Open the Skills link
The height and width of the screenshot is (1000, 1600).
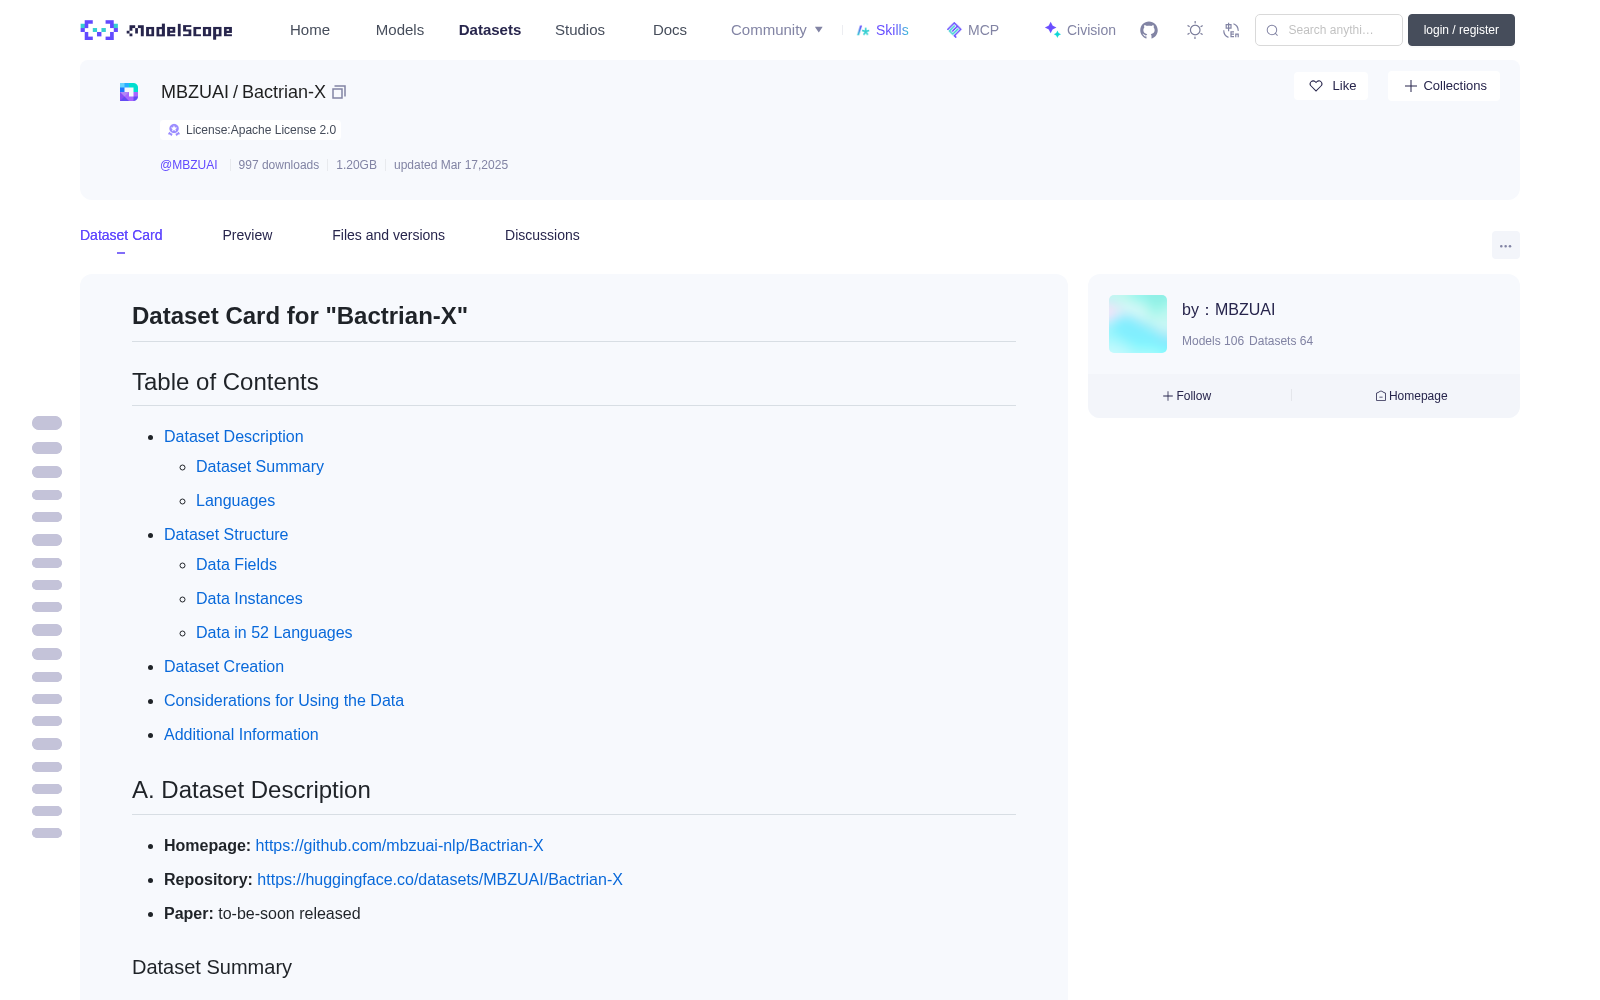coord(882,30)
